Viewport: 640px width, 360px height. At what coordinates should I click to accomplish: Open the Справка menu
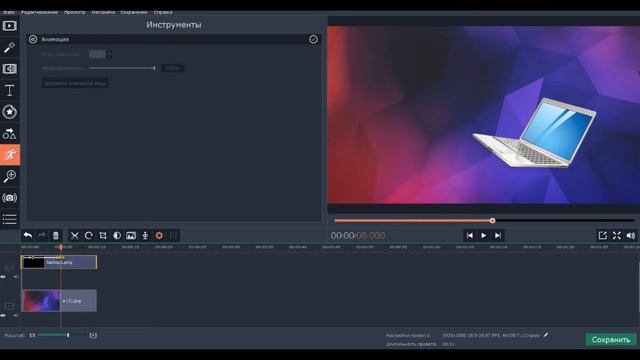tap(163, 12)
